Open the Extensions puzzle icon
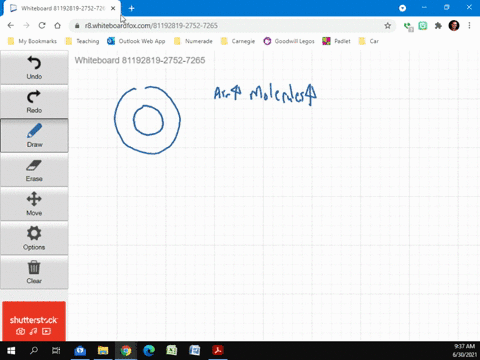Viewport: 480px width, 360px height. [438, 26]
